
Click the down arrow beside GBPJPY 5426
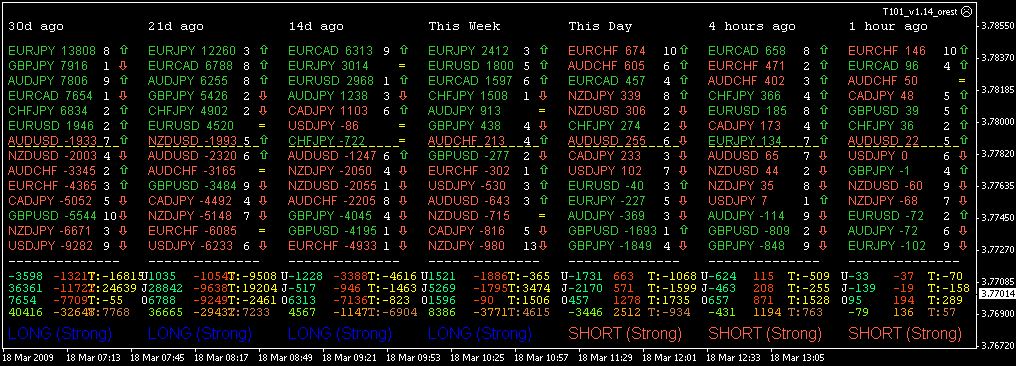tap(264, 96)
